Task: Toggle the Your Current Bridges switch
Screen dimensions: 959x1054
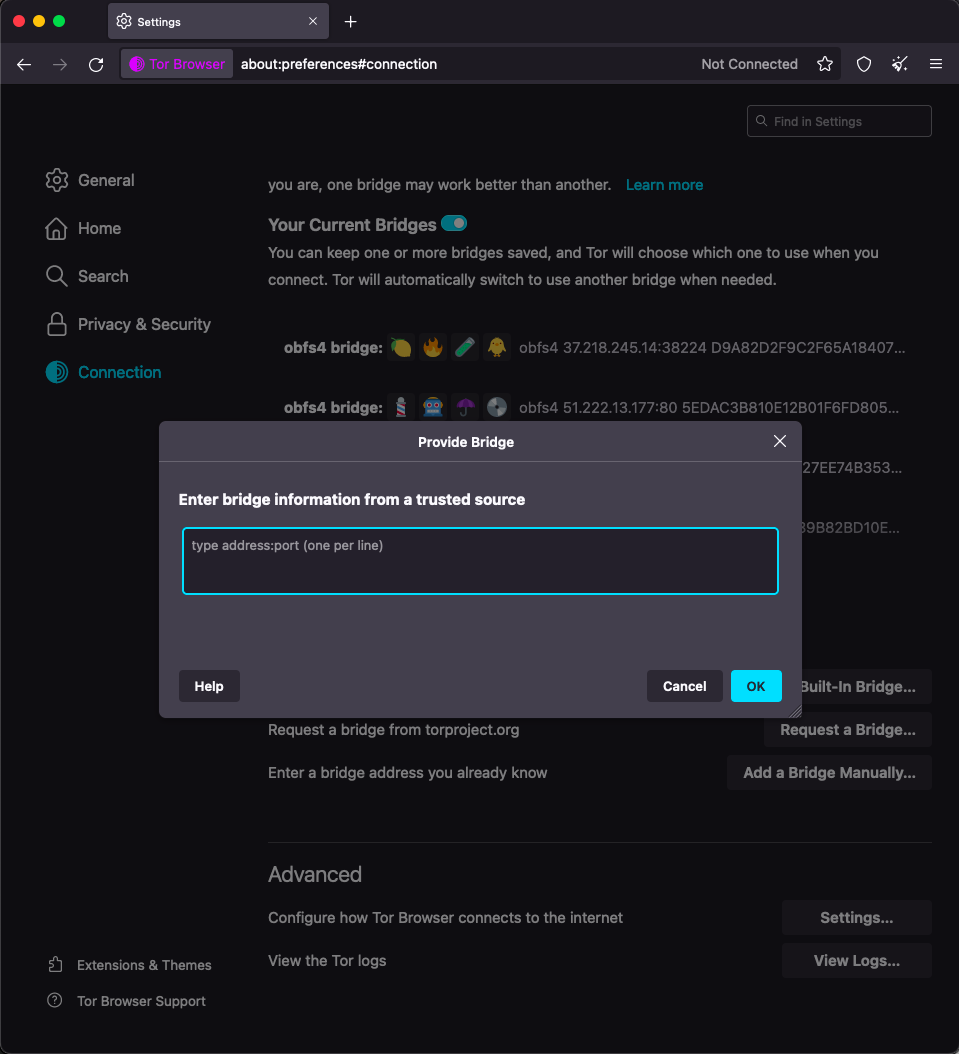Action: pyautogui.click(x=454, y=223)
